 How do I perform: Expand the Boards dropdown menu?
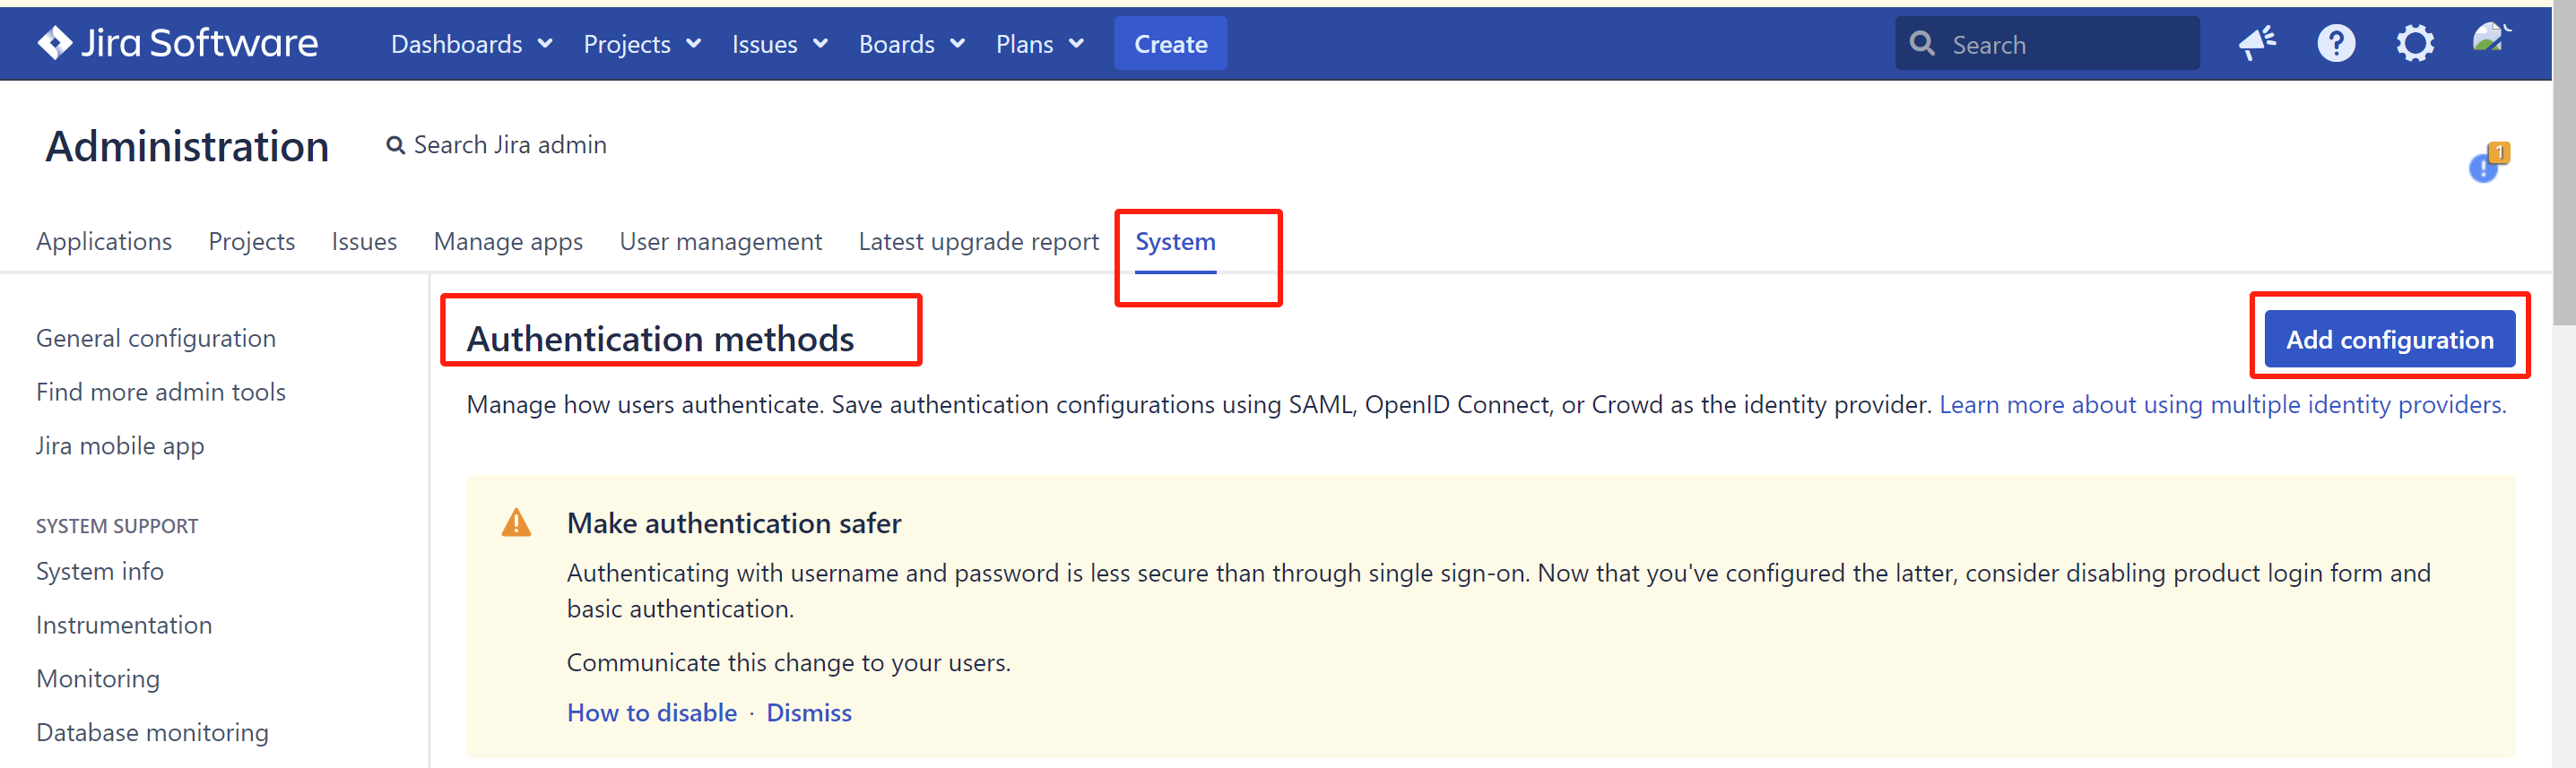(911, 44)
